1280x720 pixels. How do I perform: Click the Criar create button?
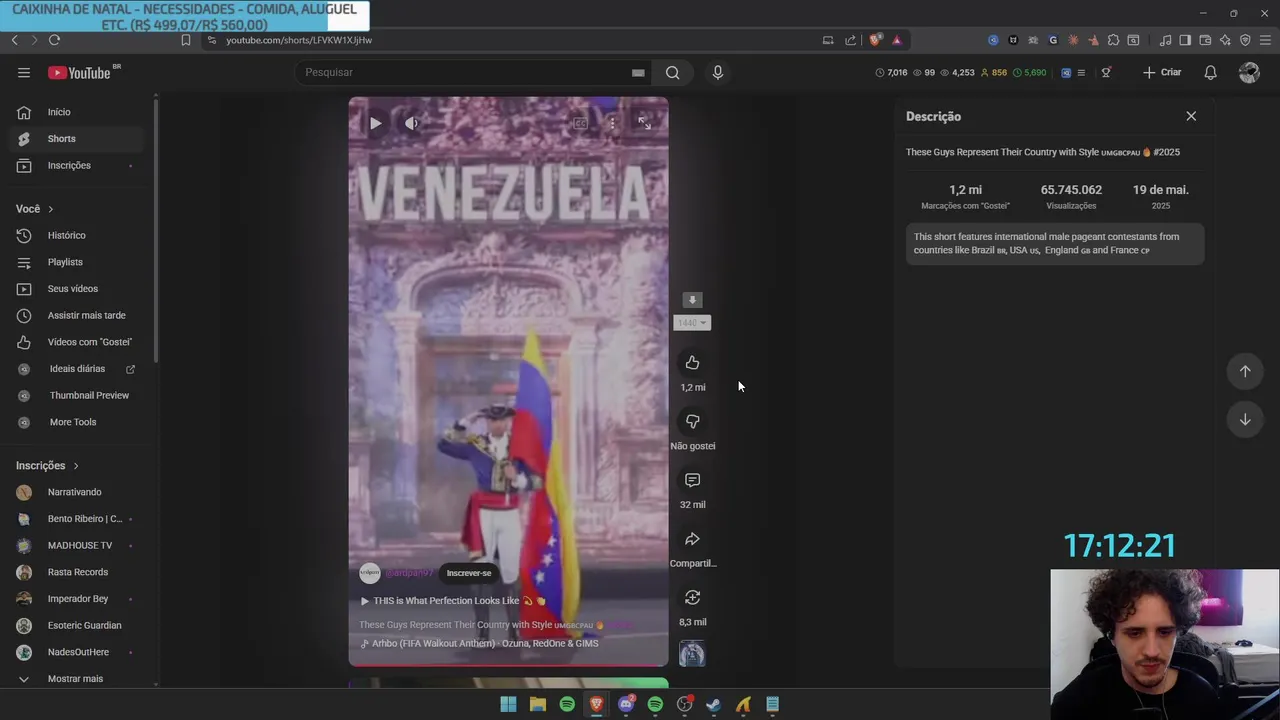pos(1162,72)
